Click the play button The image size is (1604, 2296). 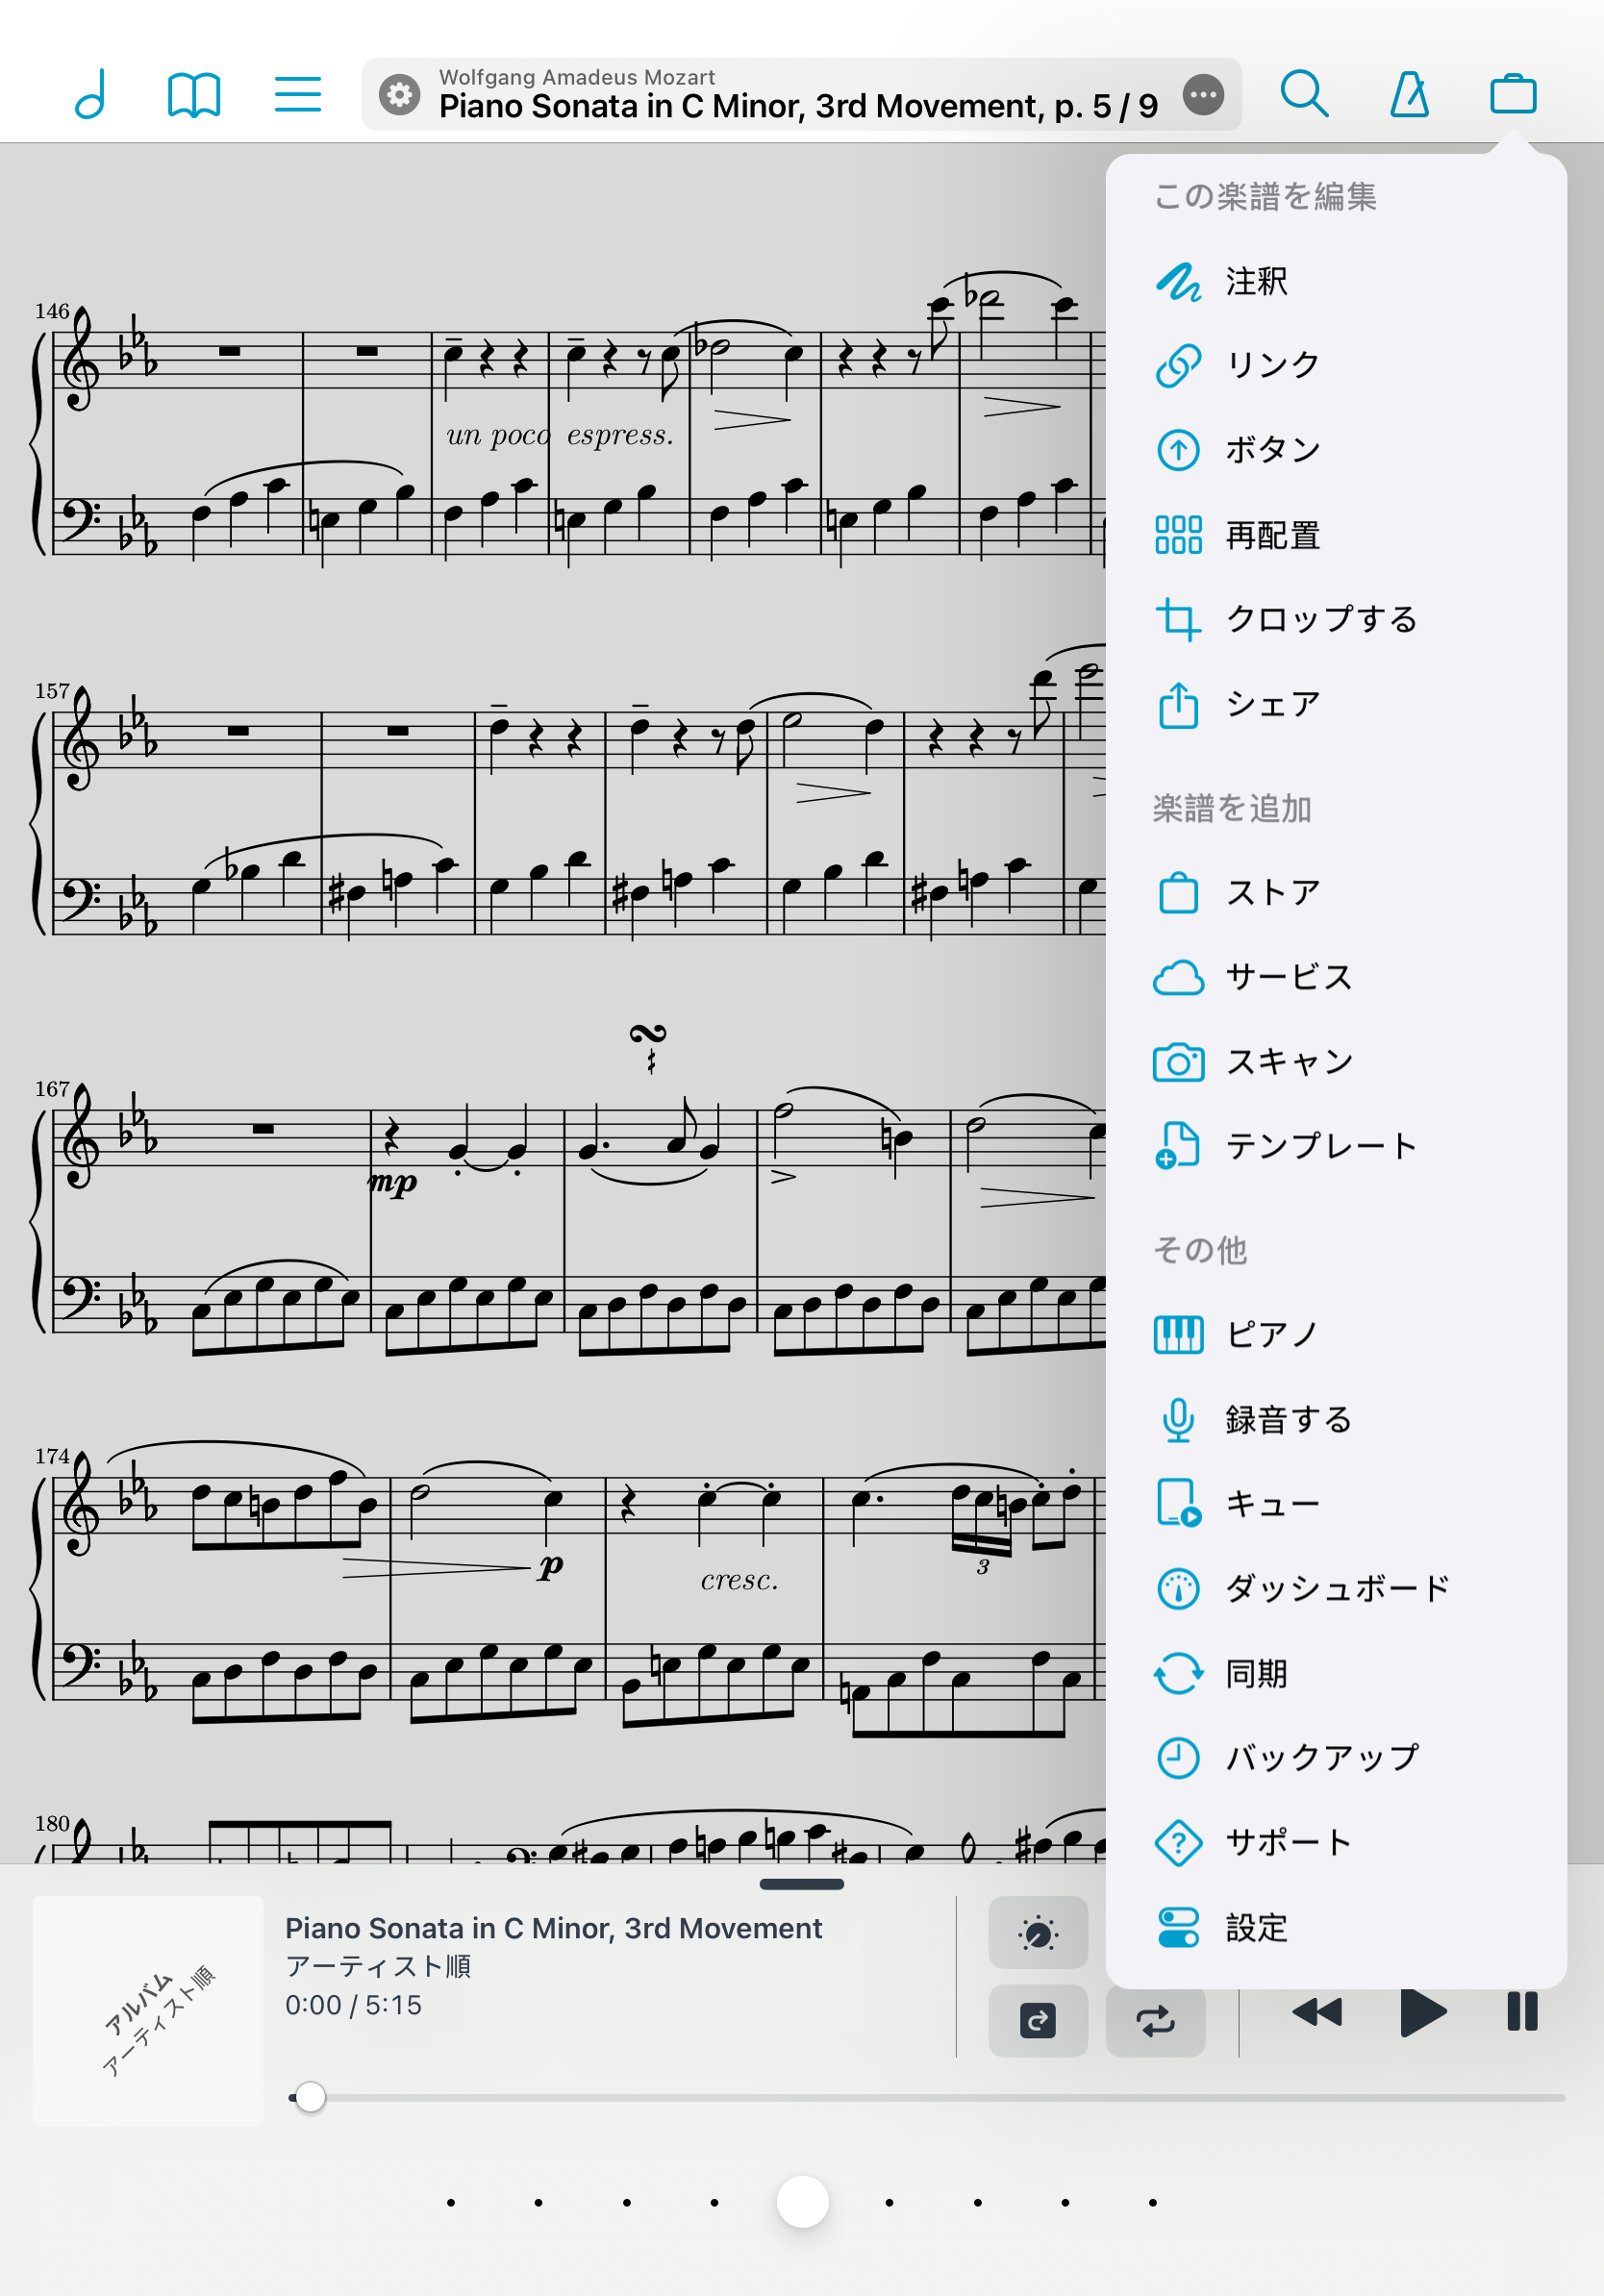point(1423,2013)
